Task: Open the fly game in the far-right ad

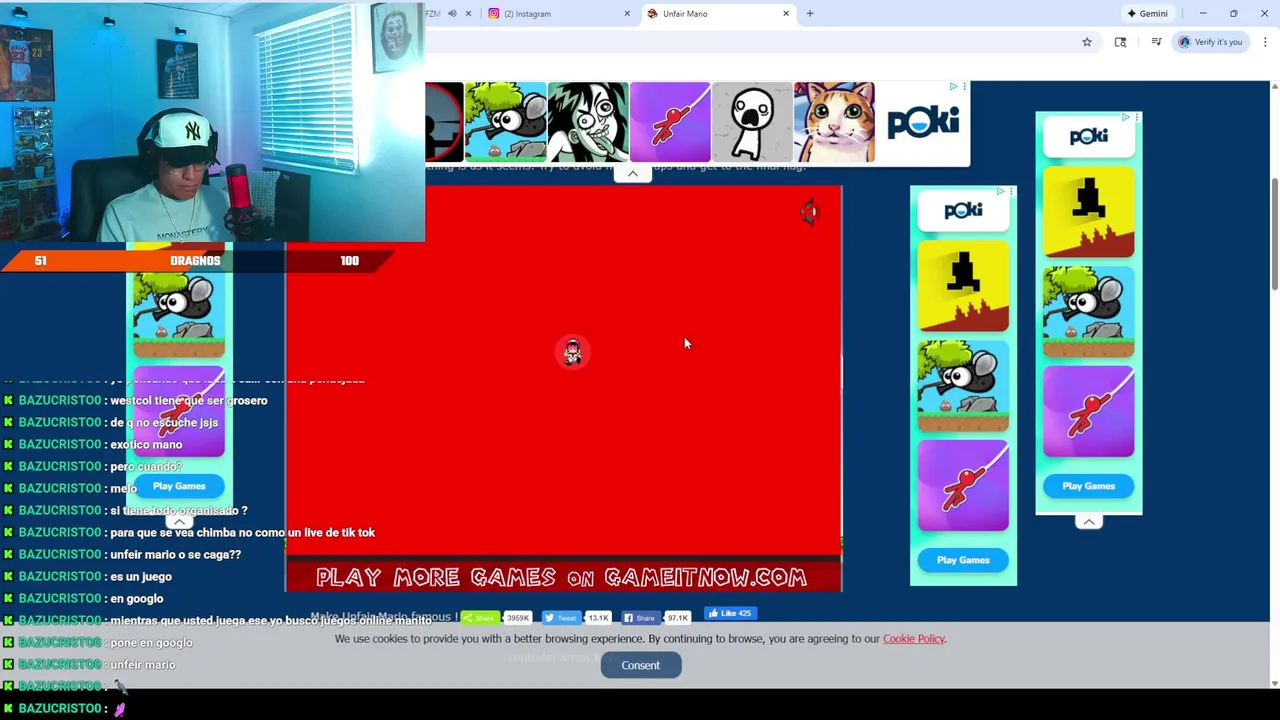Action: 1089,312
